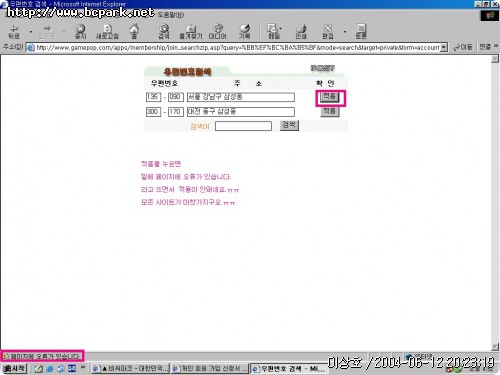Image resolution: width=500 pixels, height=375 pixels.
Task: Click the 검색 search button beside the keyword field
Action: [x=289, y=125]
